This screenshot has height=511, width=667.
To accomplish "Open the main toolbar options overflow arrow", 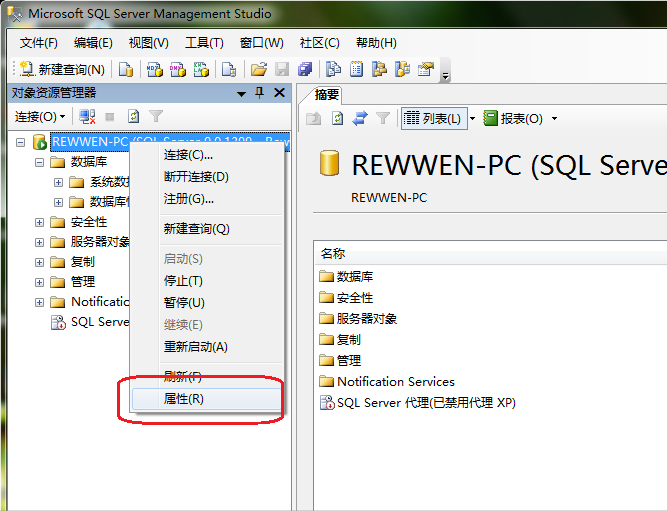I will (x=445, y=76).
